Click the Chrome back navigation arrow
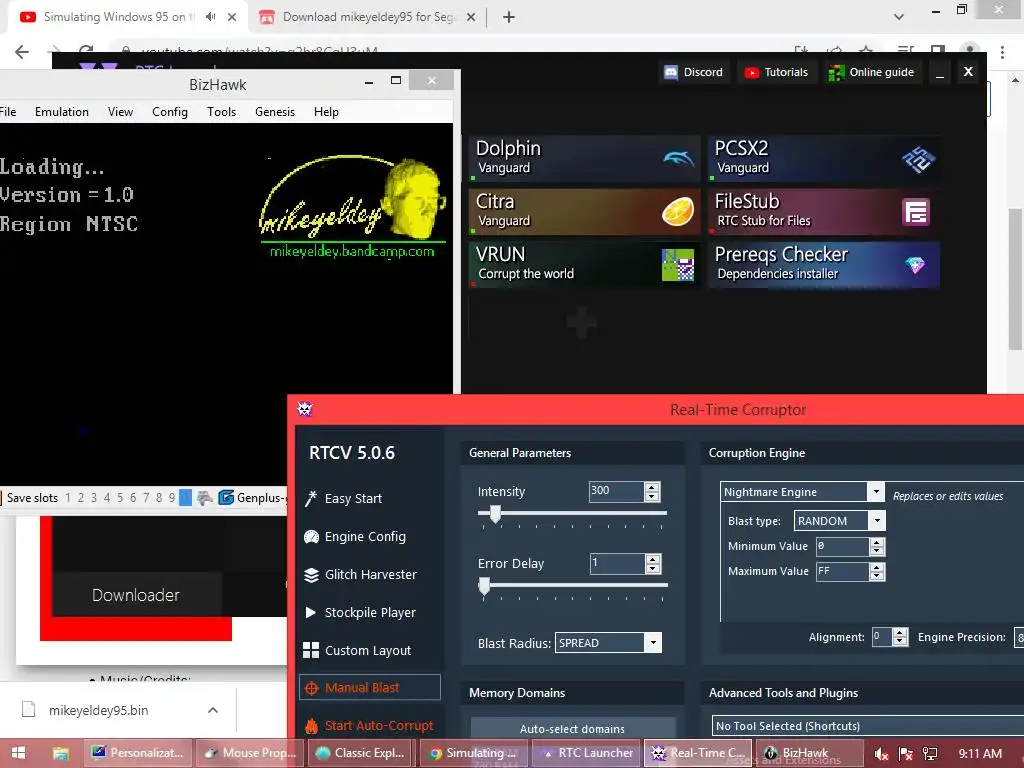1024x768 pixels. point(22,52)
